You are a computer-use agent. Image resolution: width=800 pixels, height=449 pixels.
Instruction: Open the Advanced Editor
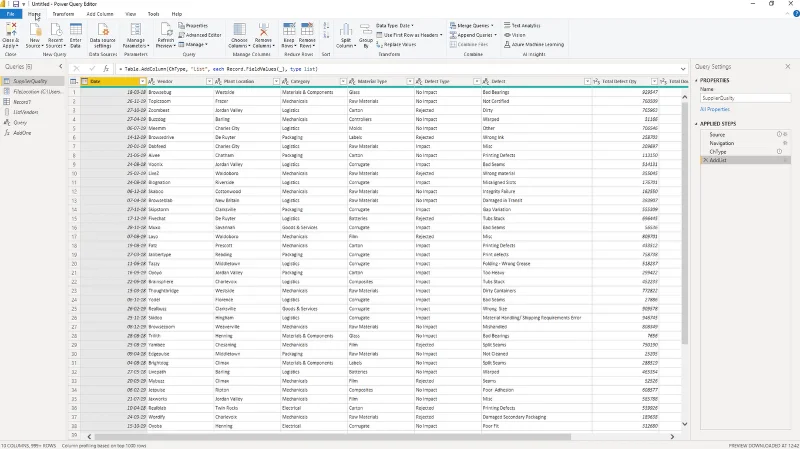[x=200, y=35]
